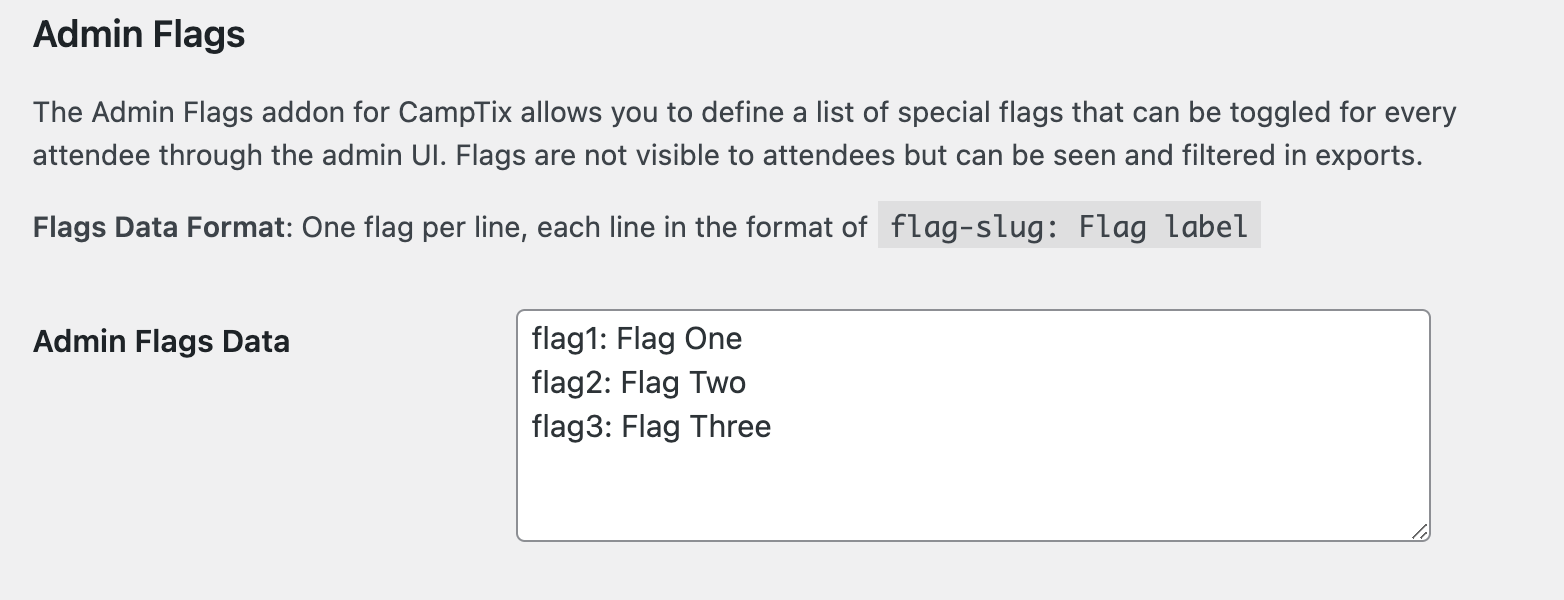Image resolution: width=1564 pixels, height=600 pixels.
Task: Select the line 'flag2: Flag Two'
Action: pos(638,382)
